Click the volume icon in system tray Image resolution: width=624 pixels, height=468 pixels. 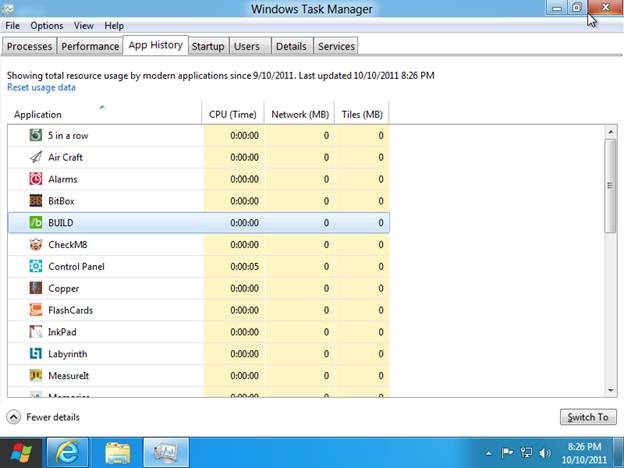coord(542,452)
